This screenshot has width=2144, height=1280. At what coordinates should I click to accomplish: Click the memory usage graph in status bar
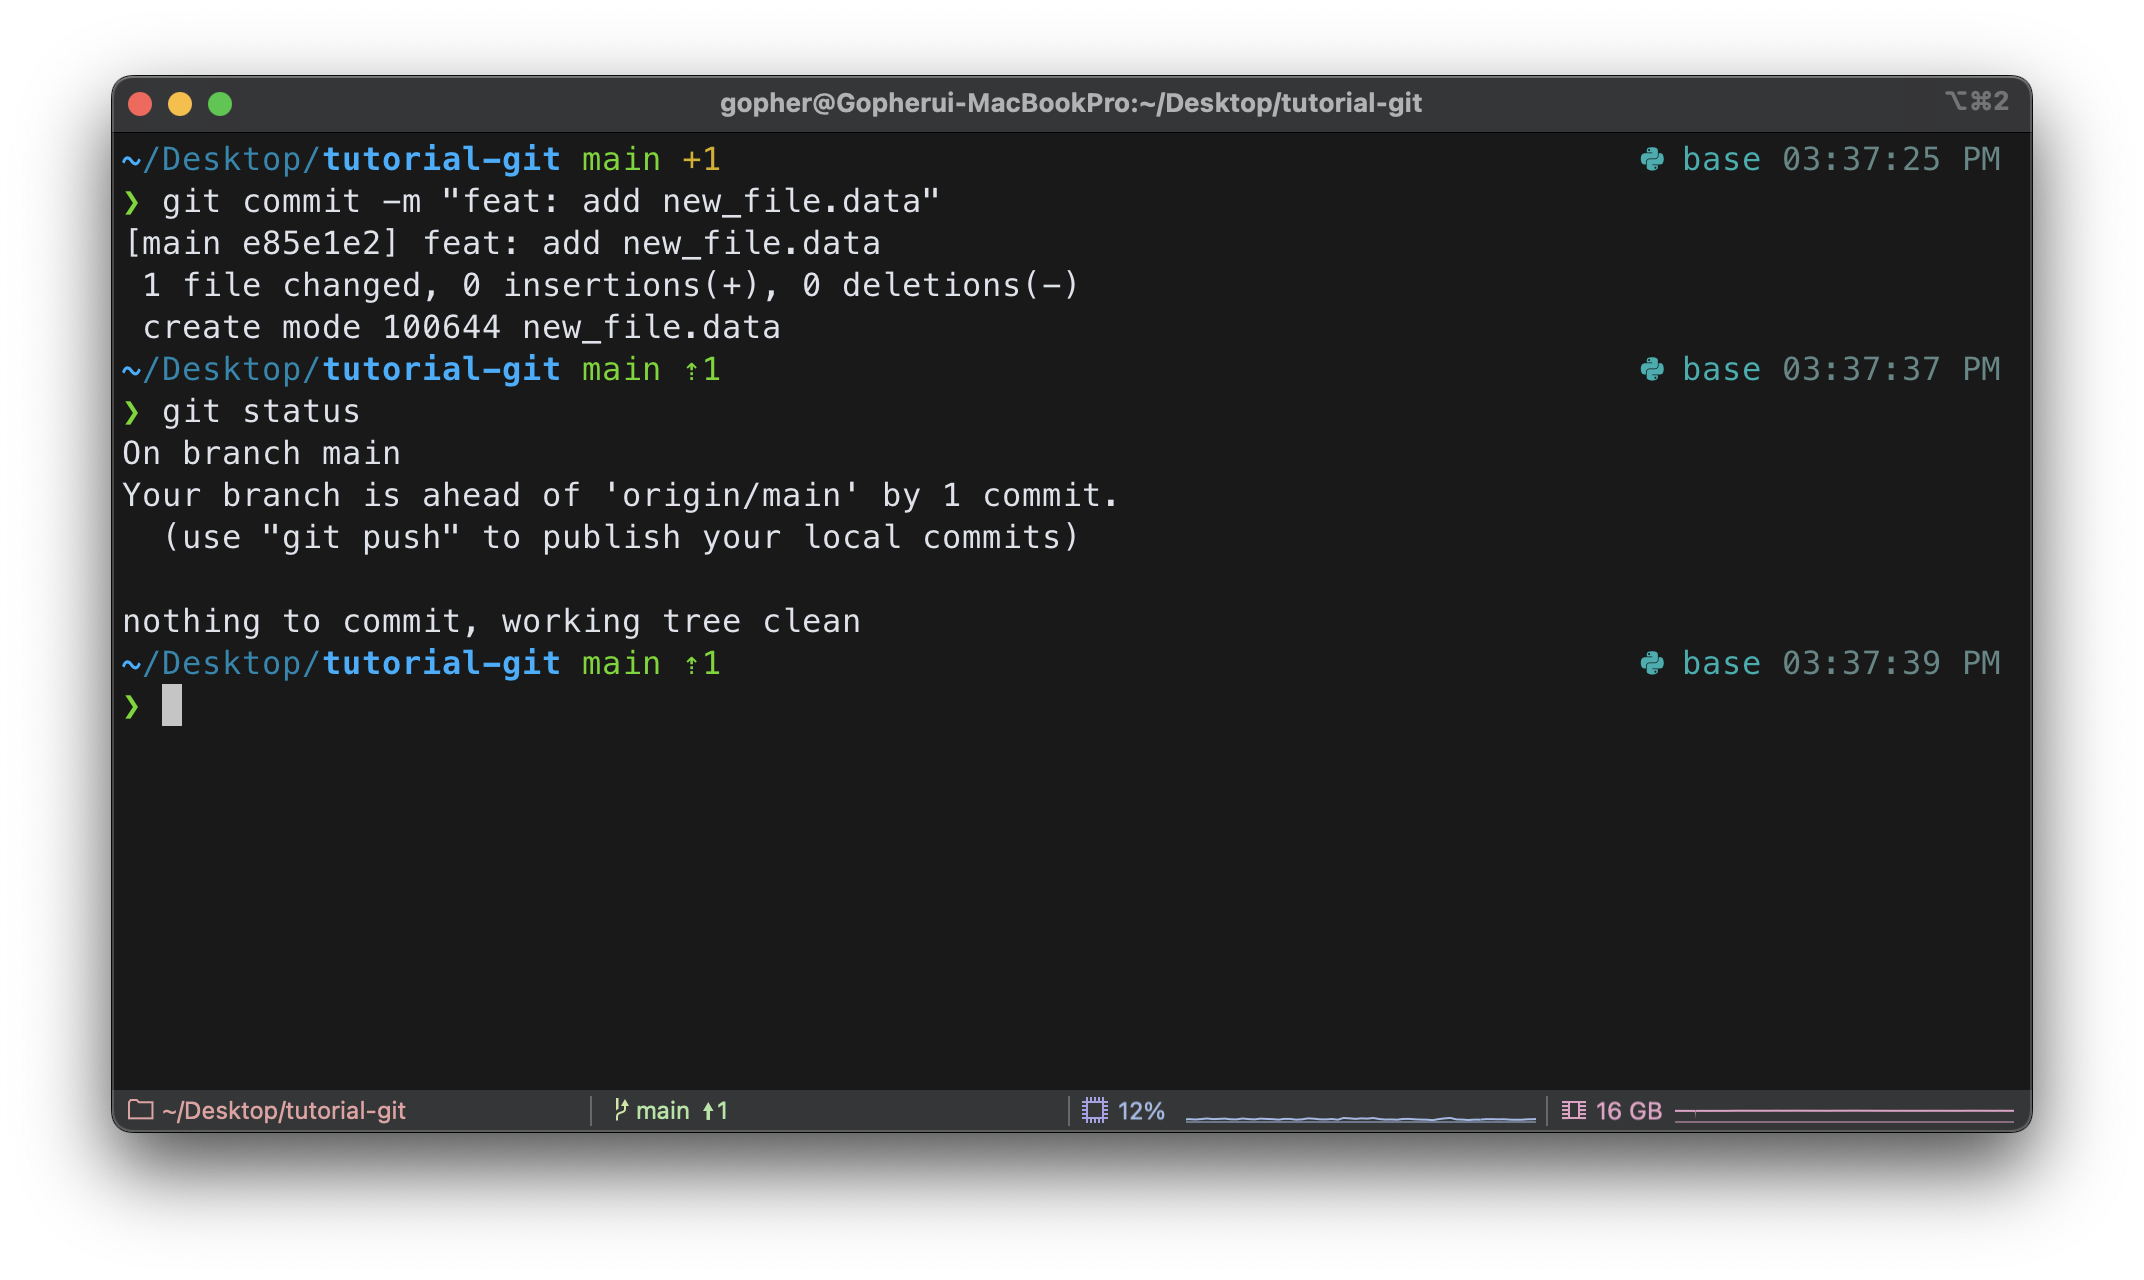point(1844,1113)
